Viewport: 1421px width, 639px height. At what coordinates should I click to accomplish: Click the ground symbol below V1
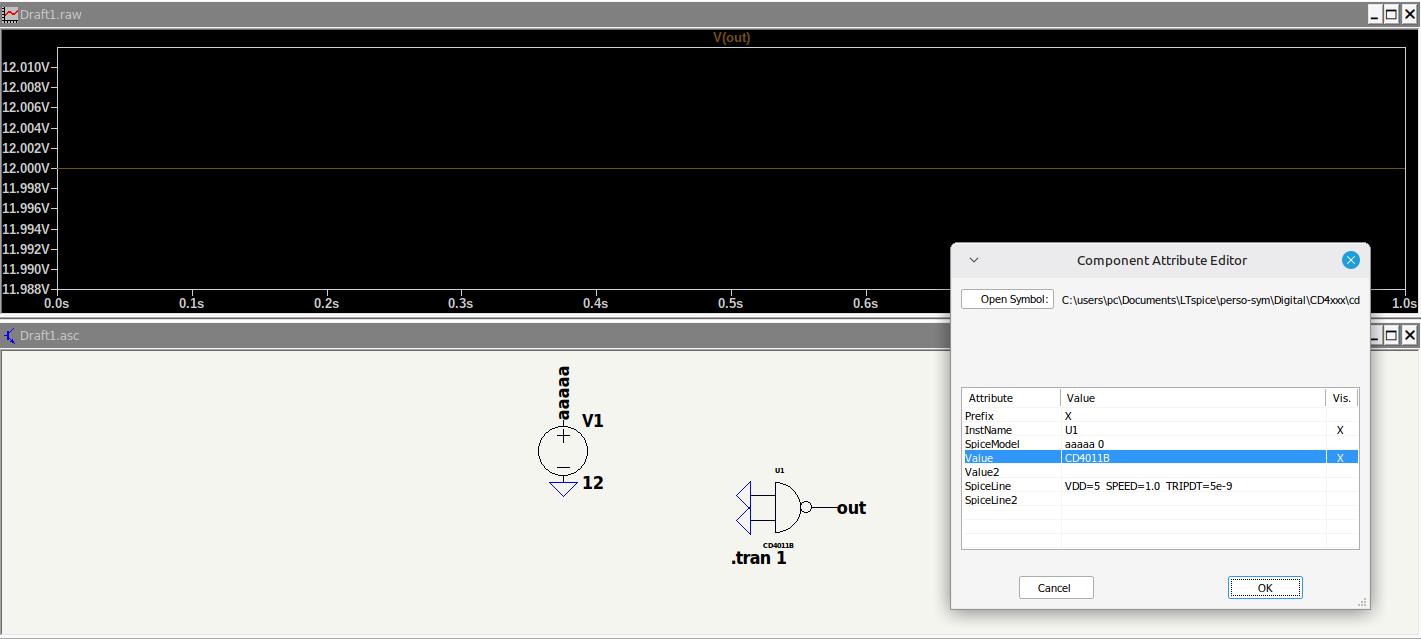pos(563,488)
